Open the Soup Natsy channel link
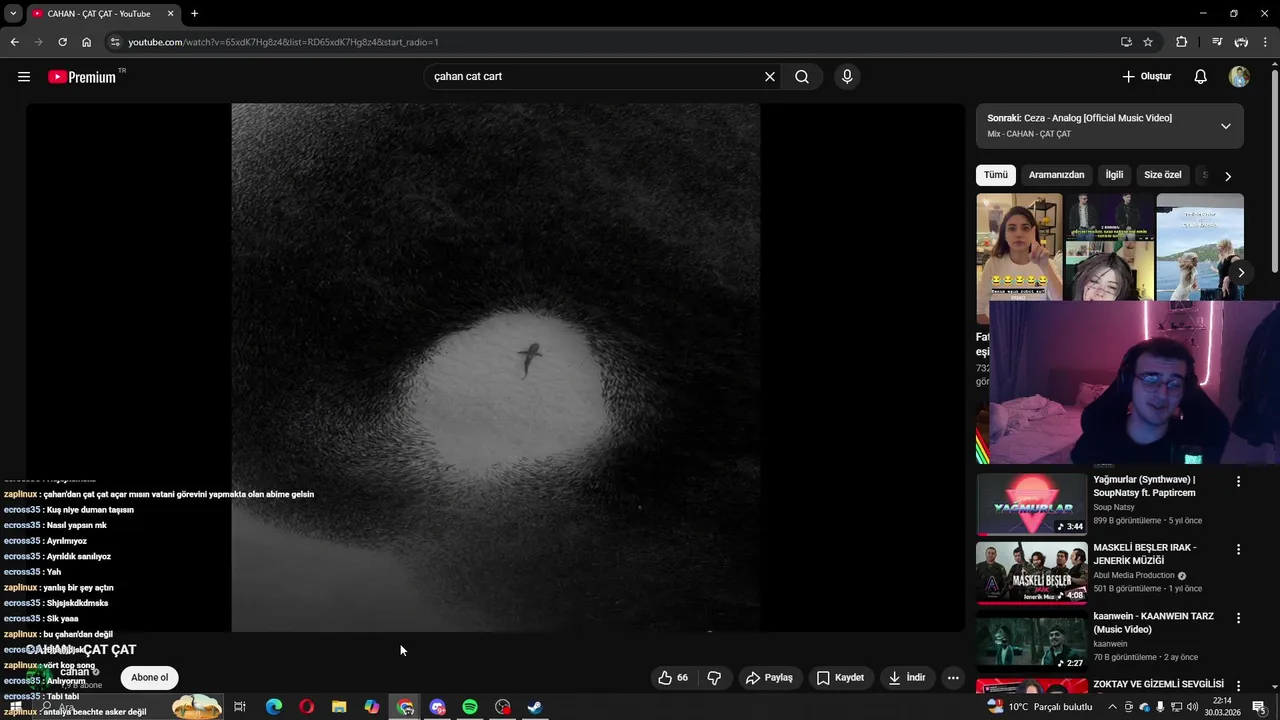This screenshot has height=720, width=1280. pos(1114,507)
